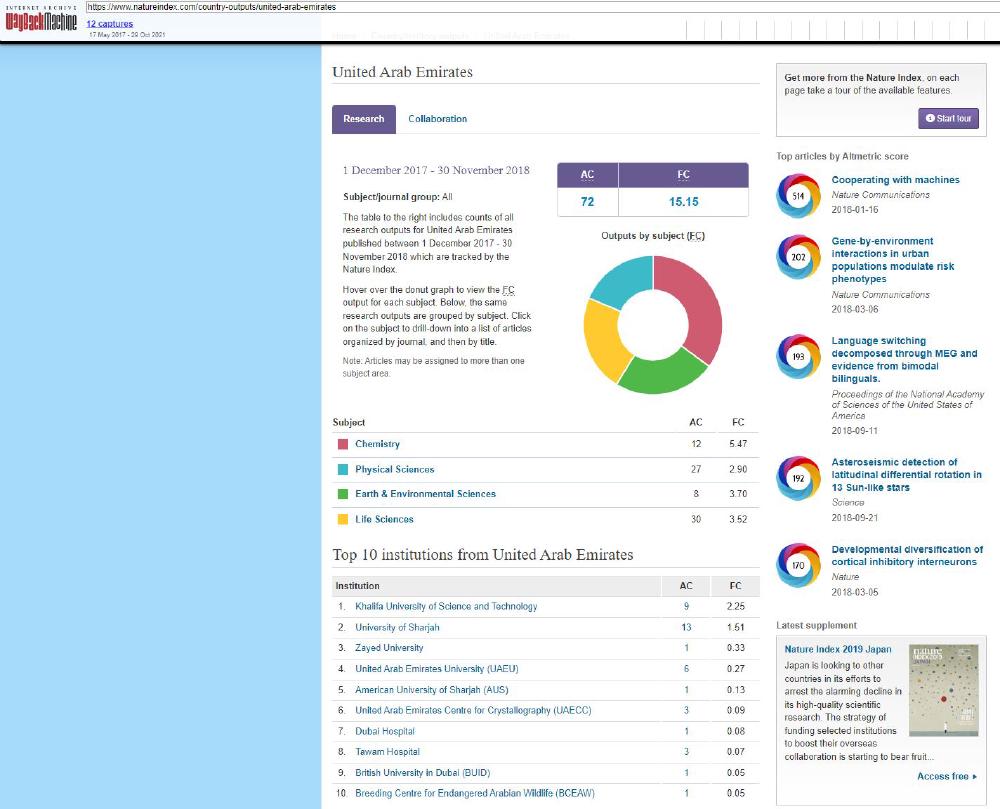Image resolution: width=1000 pixels, height=809 pixels.
Task: Open the Dubai Hospital link
Action: point(385,732)
